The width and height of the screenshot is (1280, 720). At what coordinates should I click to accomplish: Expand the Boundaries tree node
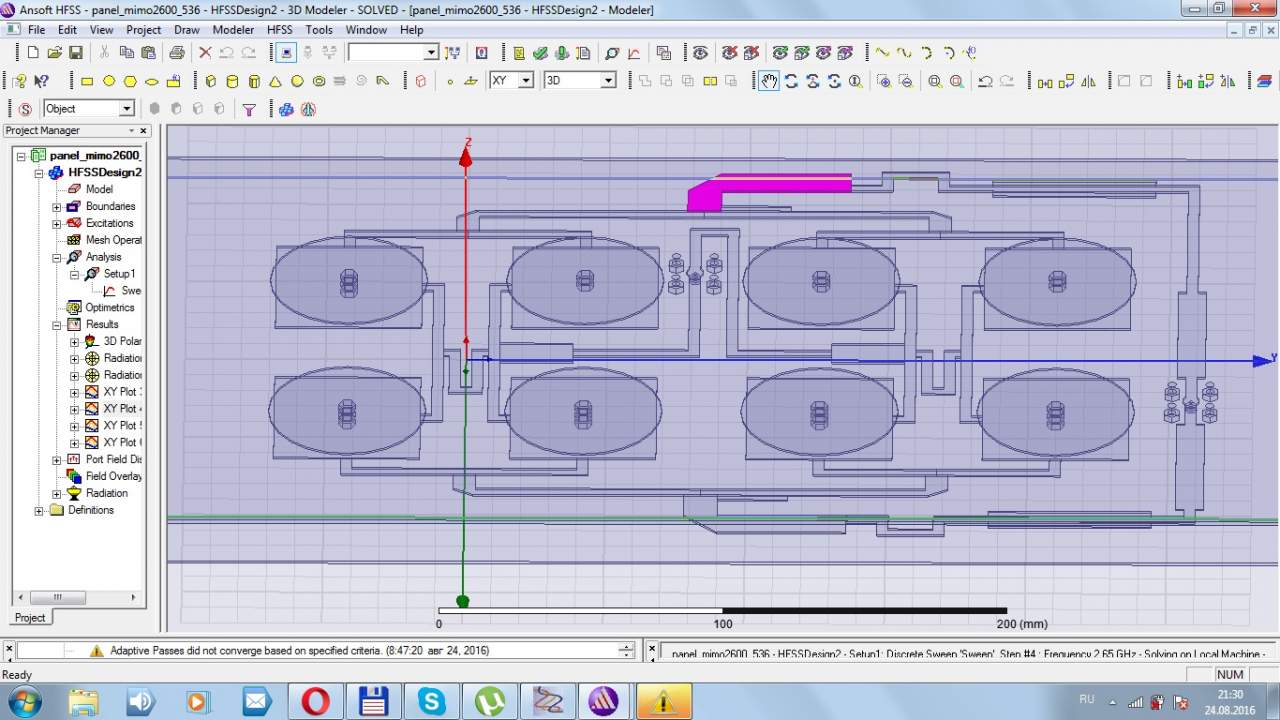(x=57, y=207)
